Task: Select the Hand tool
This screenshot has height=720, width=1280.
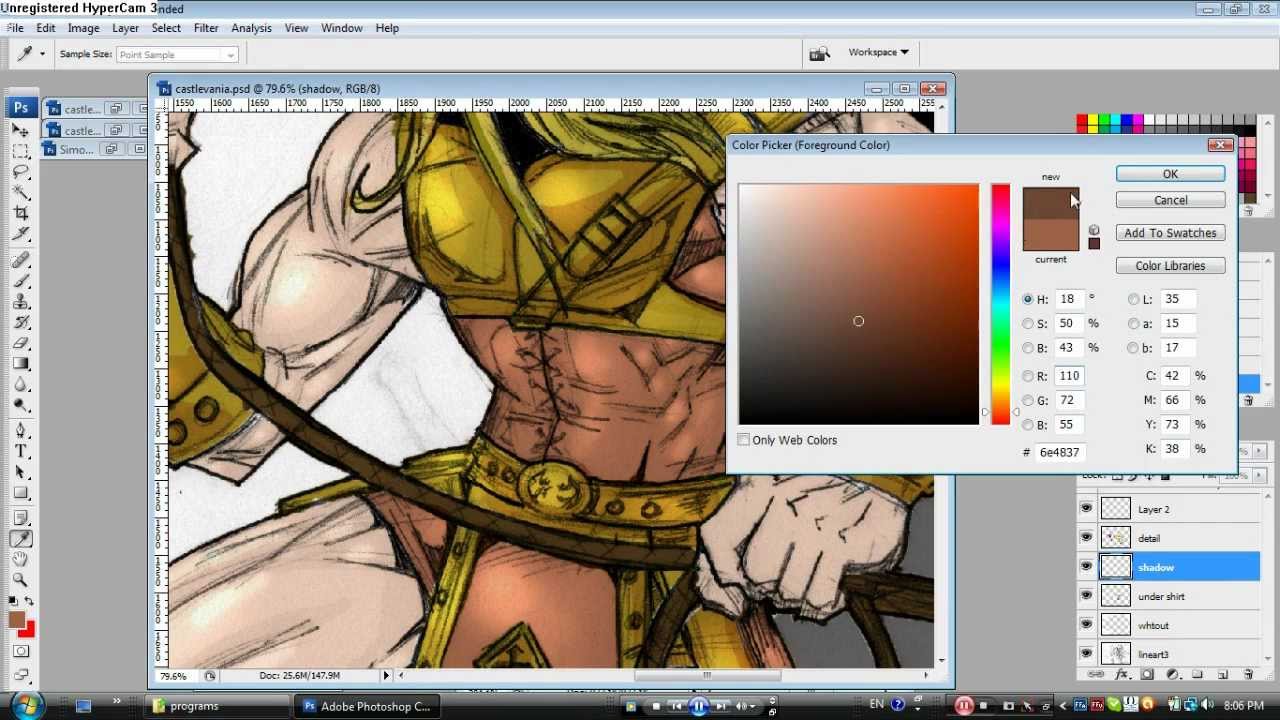Action: tap(21, 559)
